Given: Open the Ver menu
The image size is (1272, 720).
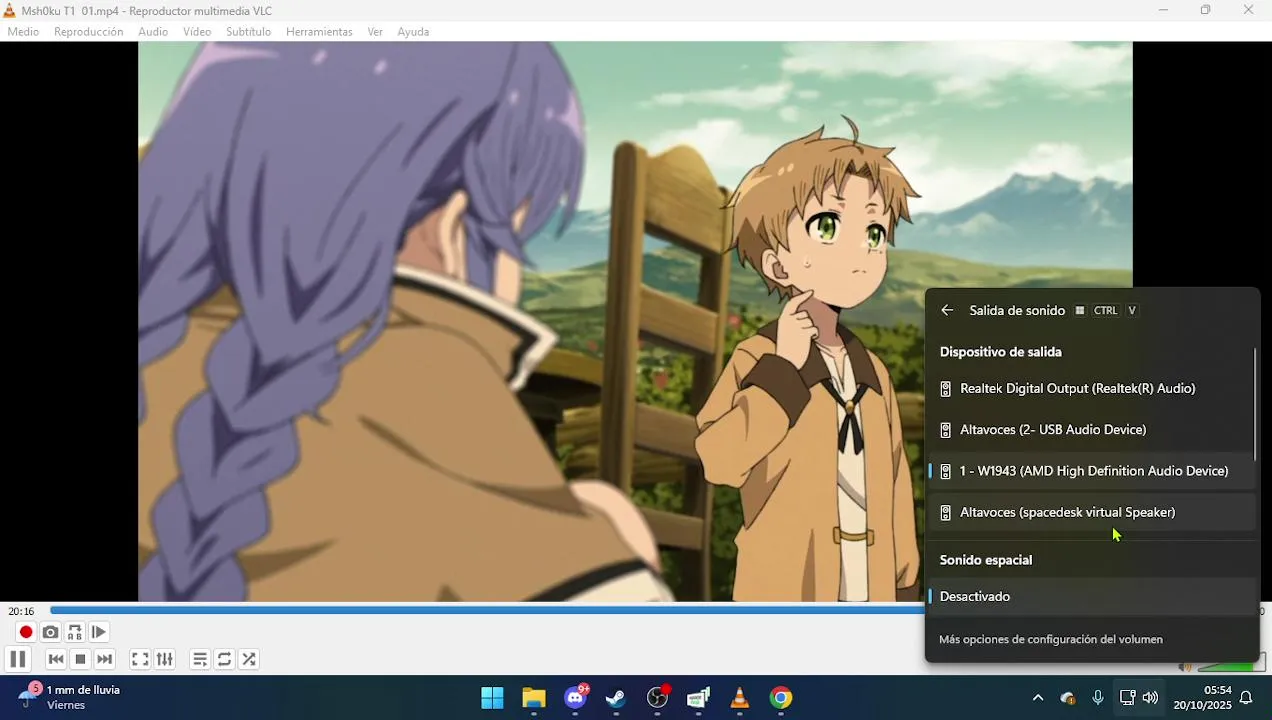Looking at the screenshot, I should pyautogui.click(x=375, y=32).
